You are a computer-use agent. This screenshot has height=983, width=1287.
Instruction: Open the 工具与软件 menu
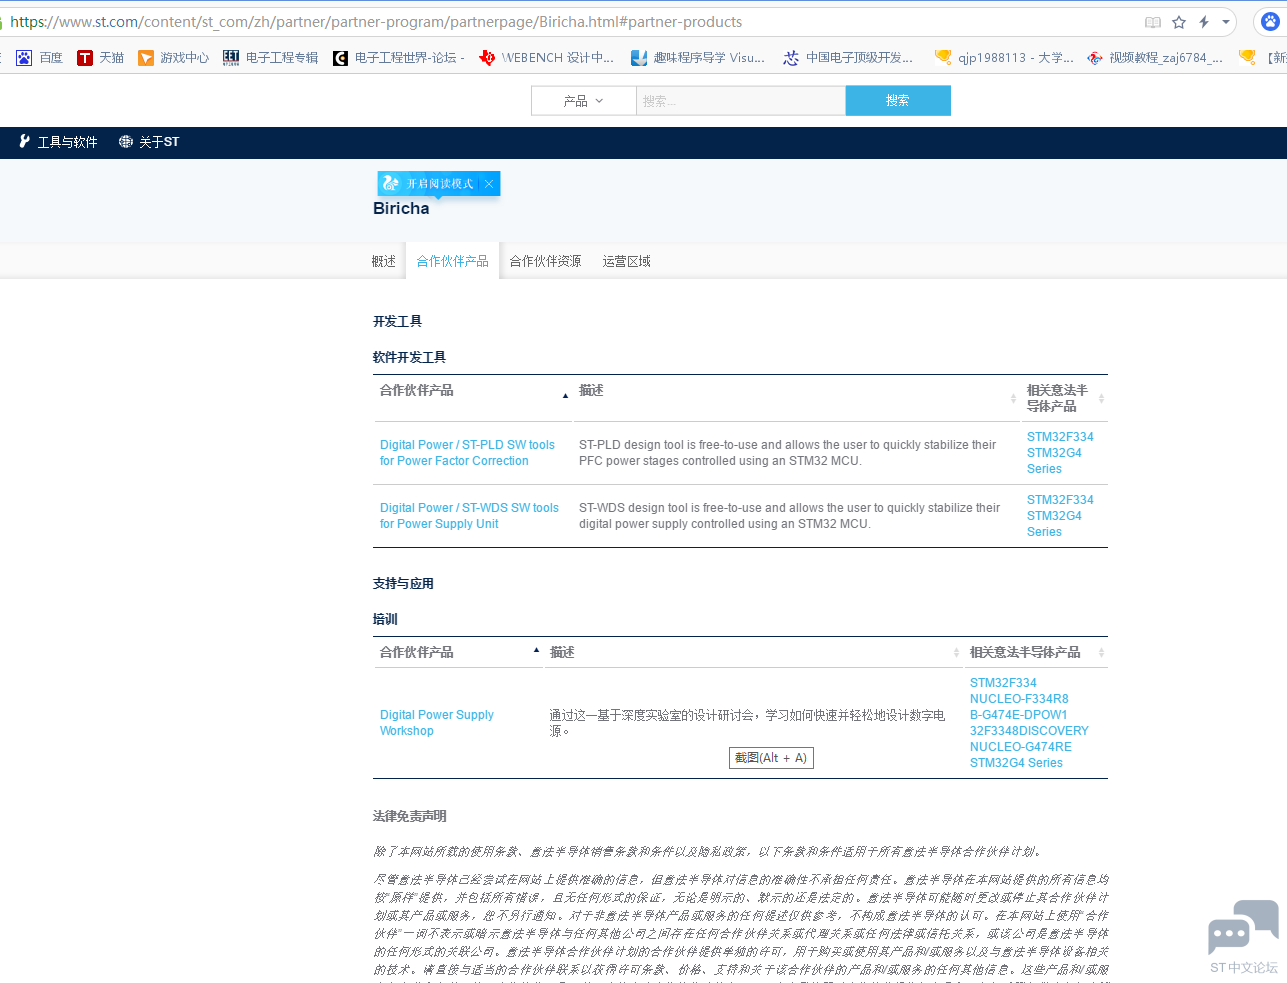click(x=58, y=142)
